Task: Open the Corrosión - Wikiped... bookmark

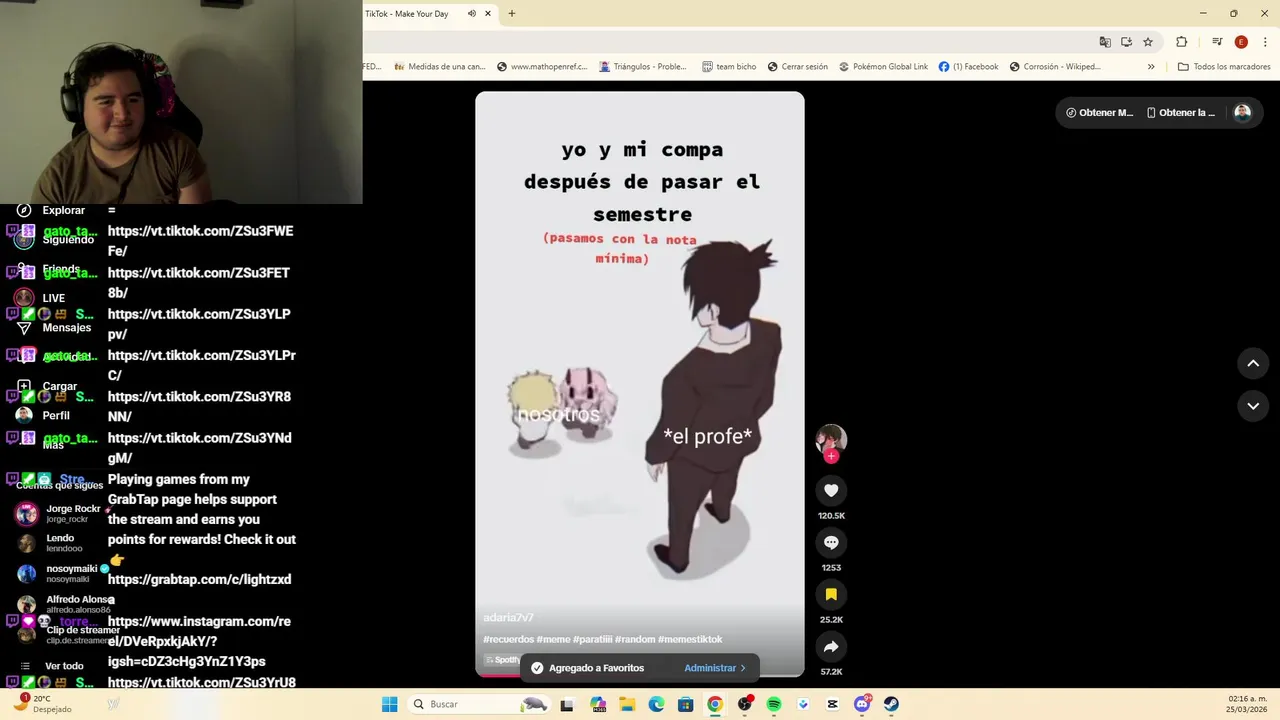Action: click(x=1055, y=67)
